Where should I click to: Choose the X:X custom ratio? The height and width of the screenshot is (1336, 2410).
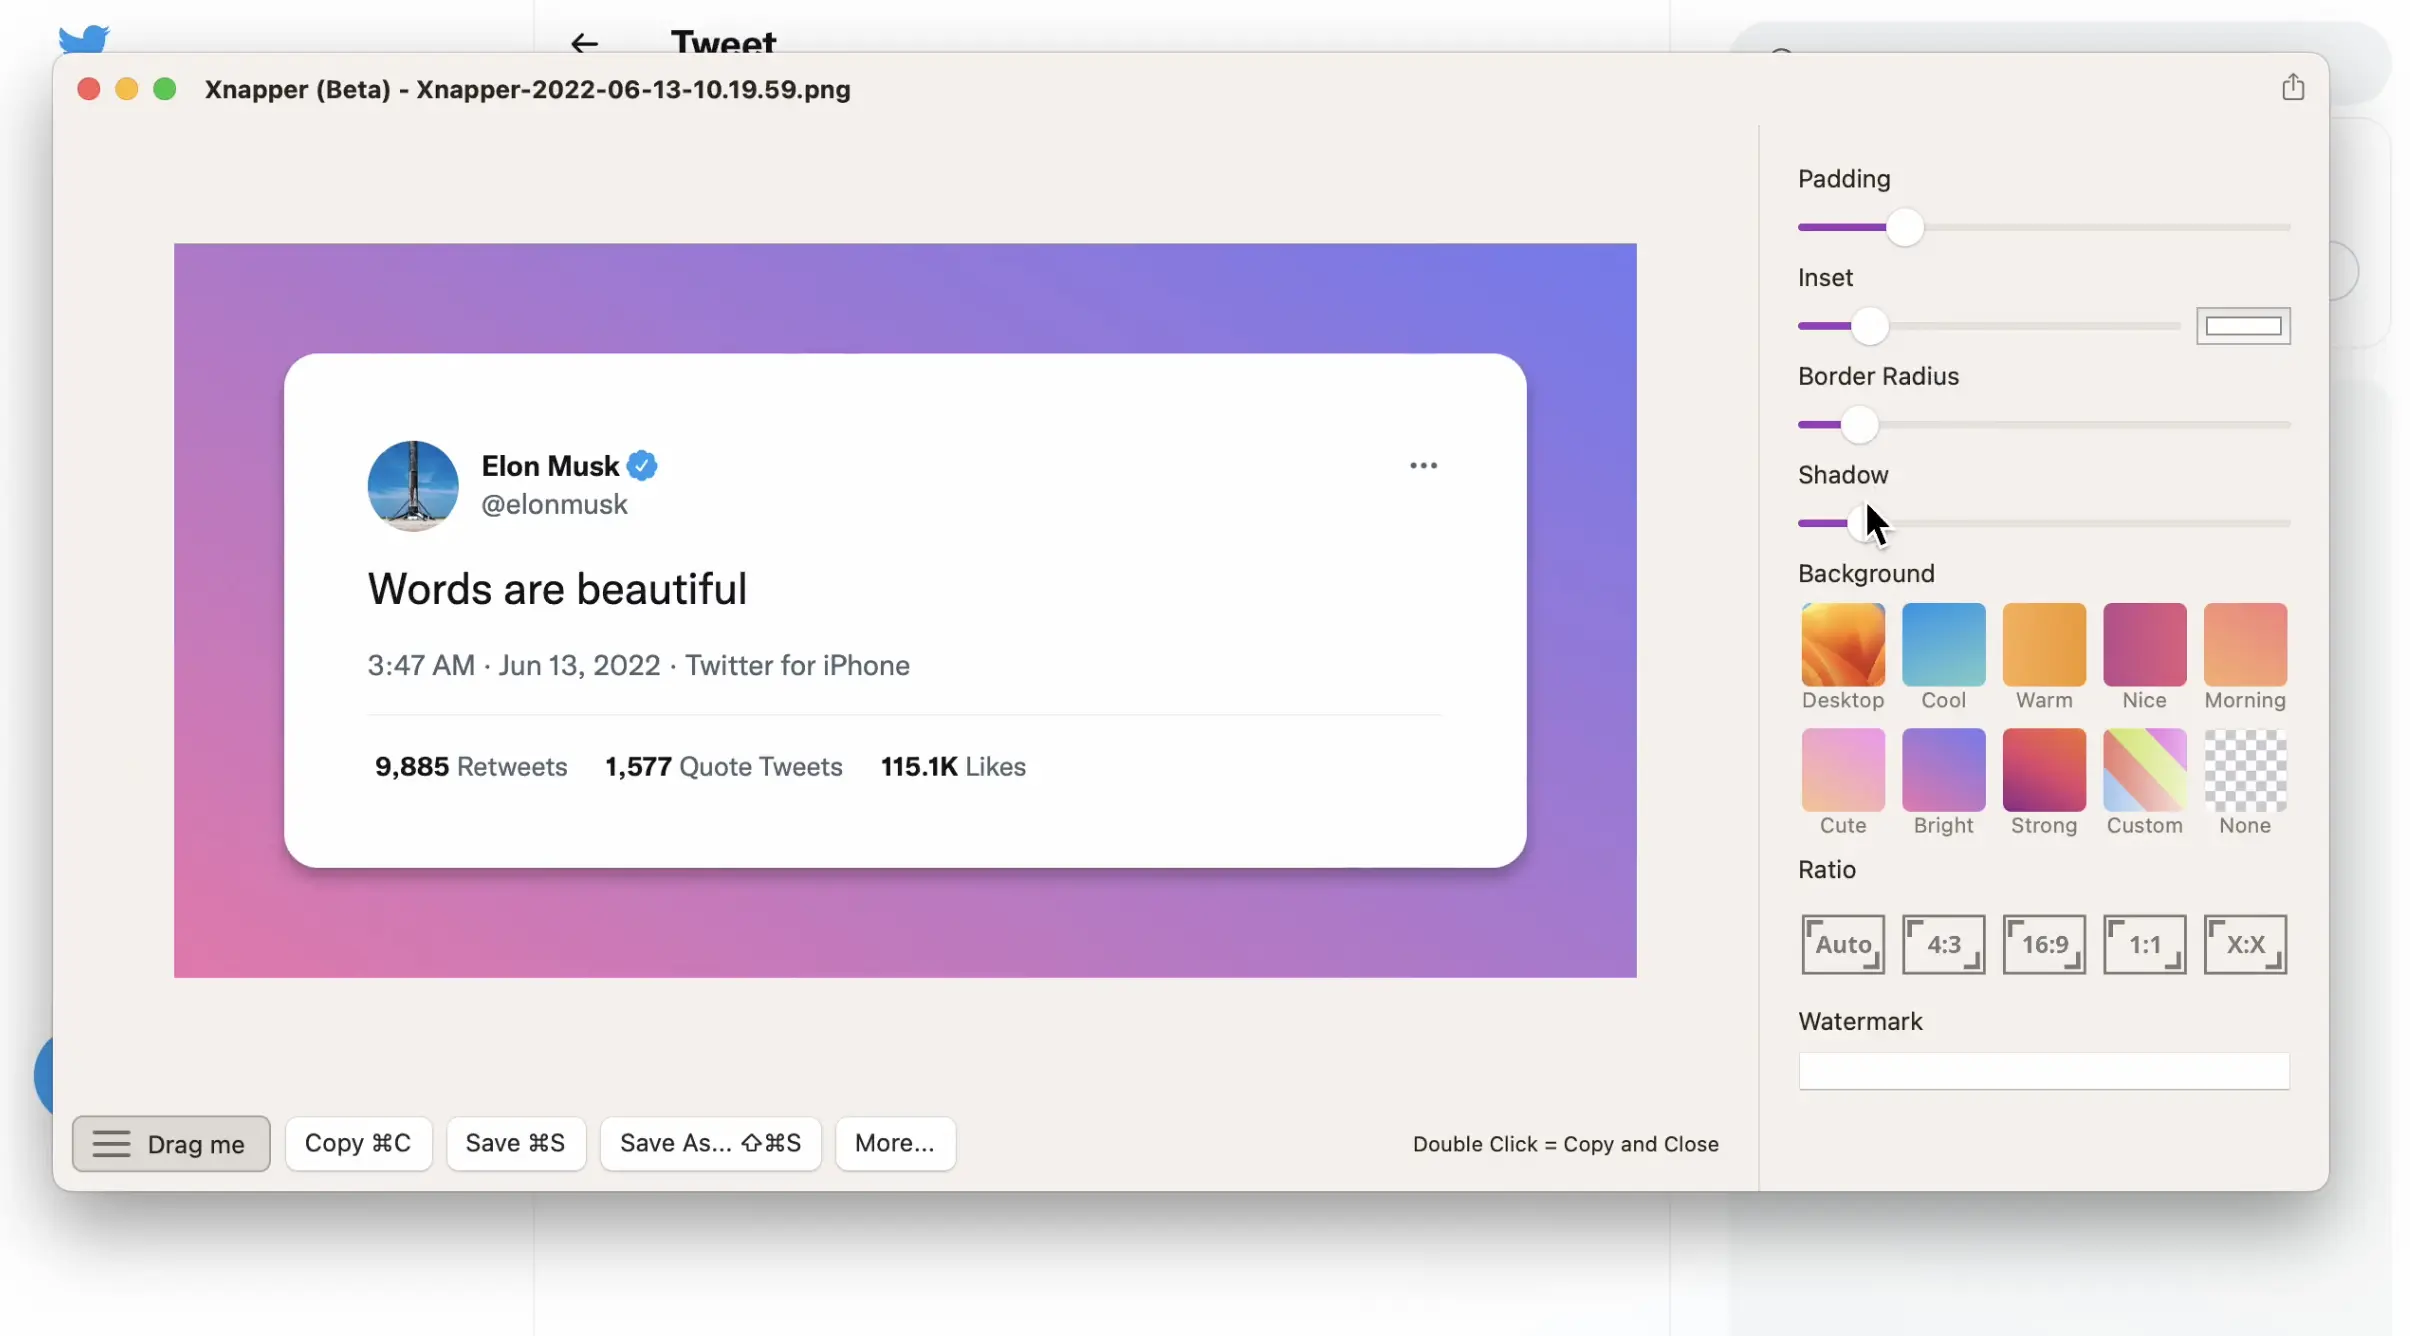[x=2245, y=944]
